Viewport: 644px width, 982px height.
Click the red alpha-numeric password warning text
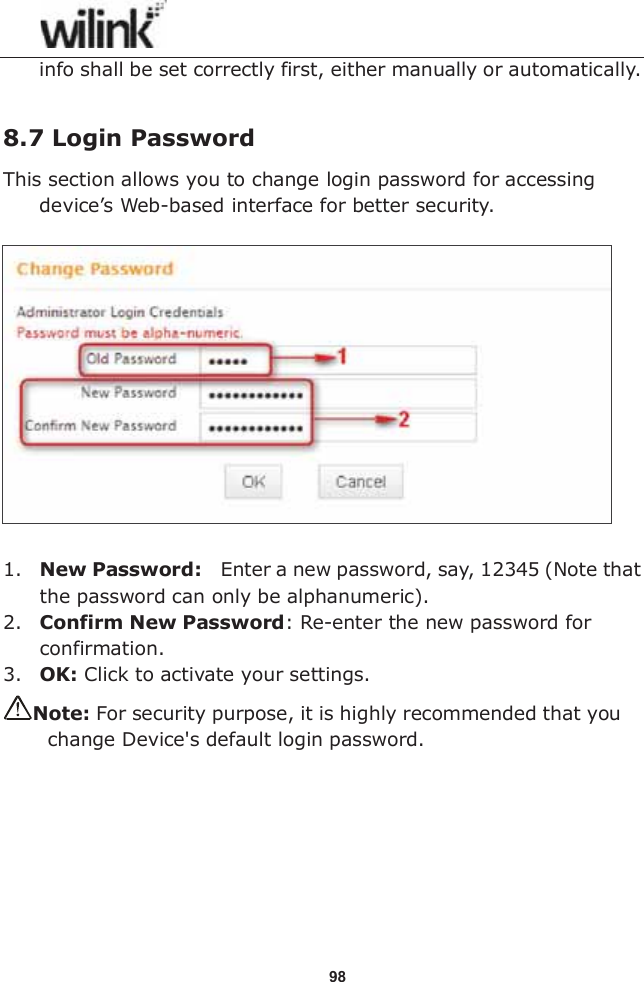(129, 331)
